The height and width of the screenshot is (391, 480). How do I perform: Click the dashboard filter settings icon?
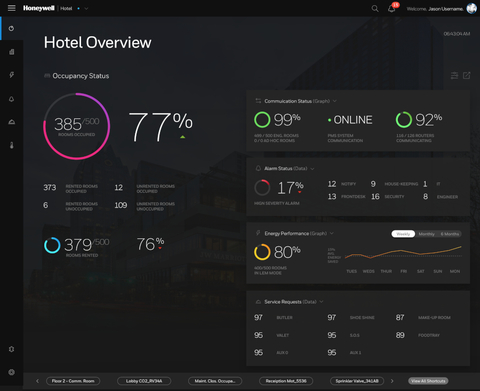(x=454, y=76)
